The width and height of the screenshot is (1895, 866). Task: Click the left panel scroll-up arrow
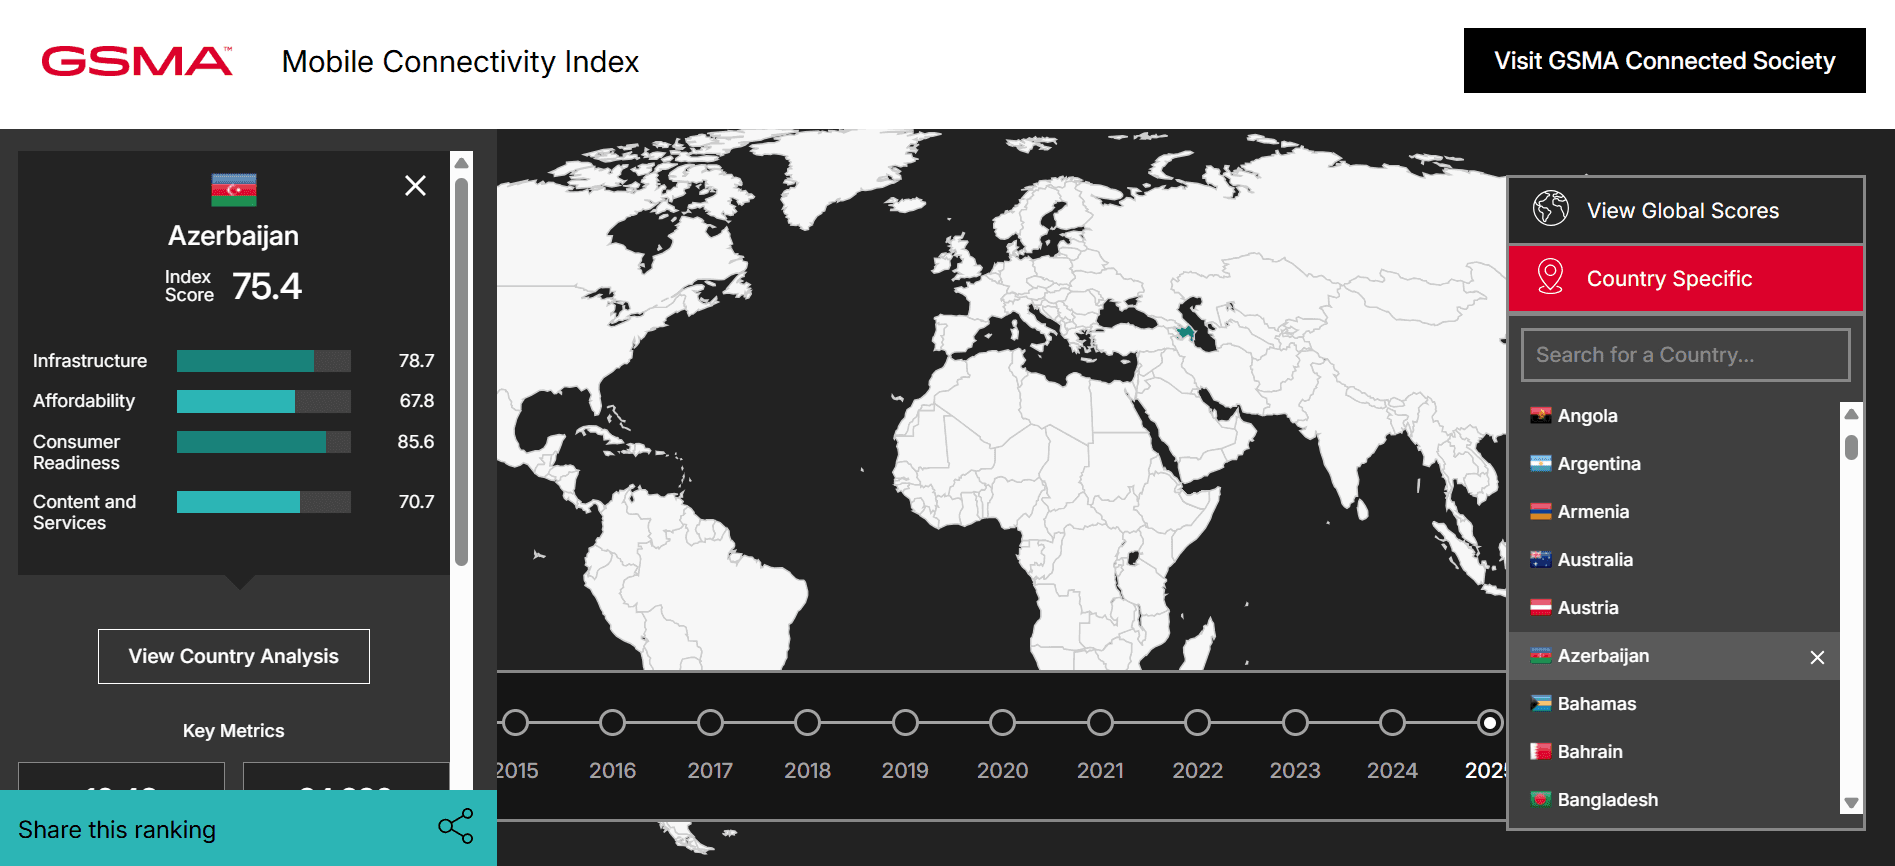point(461,163)
